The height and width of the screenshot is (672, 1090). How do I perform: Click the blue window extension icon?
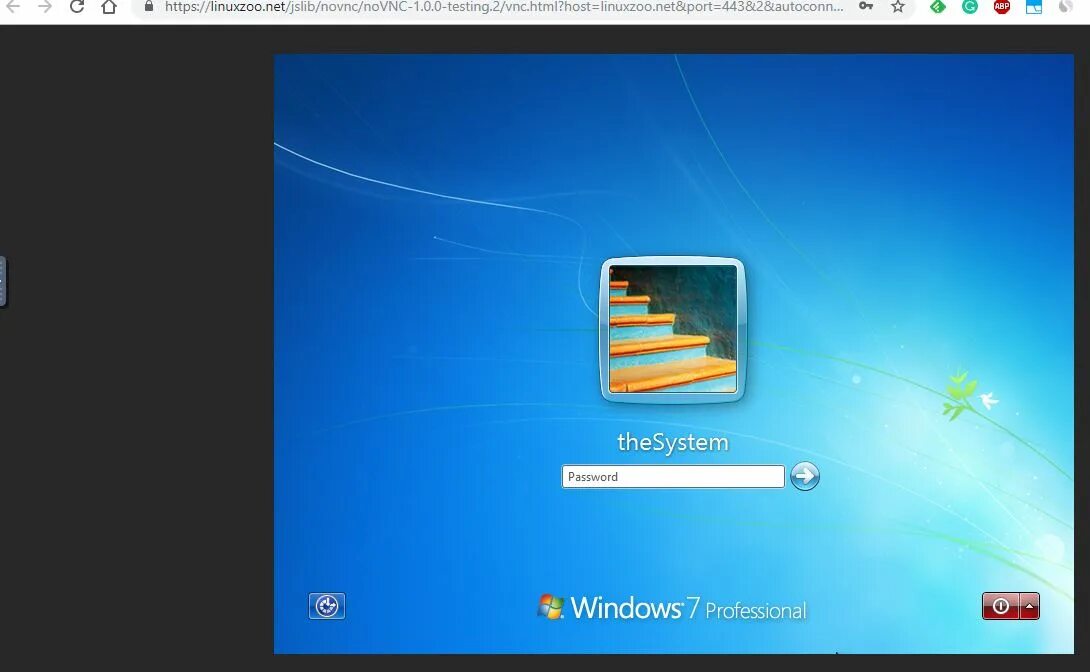(x=1034, y=7)
